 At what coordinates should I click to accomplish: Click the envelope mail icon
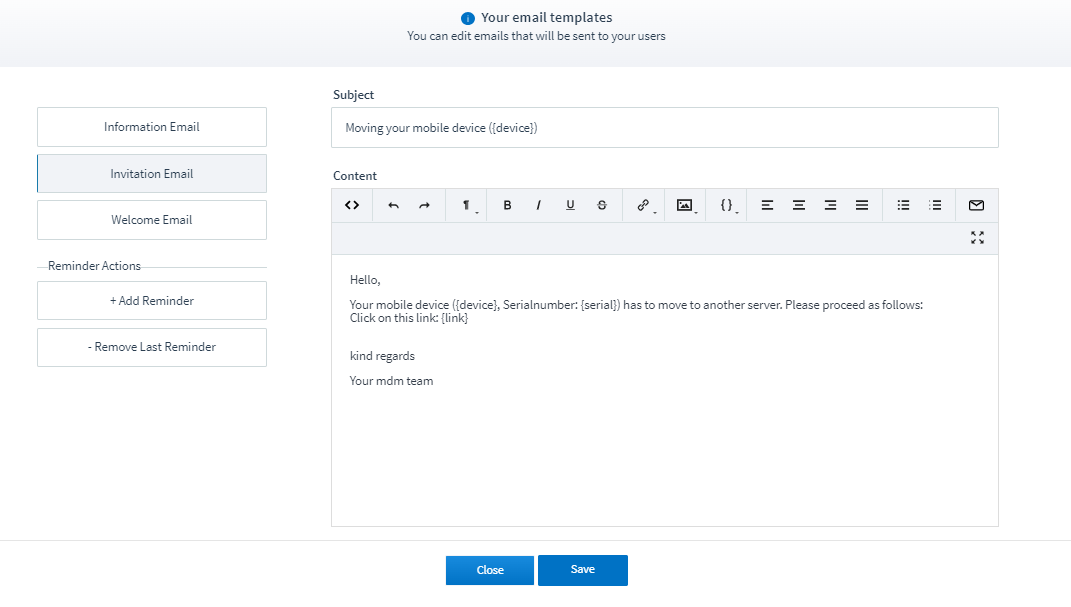tap(976, 206)
